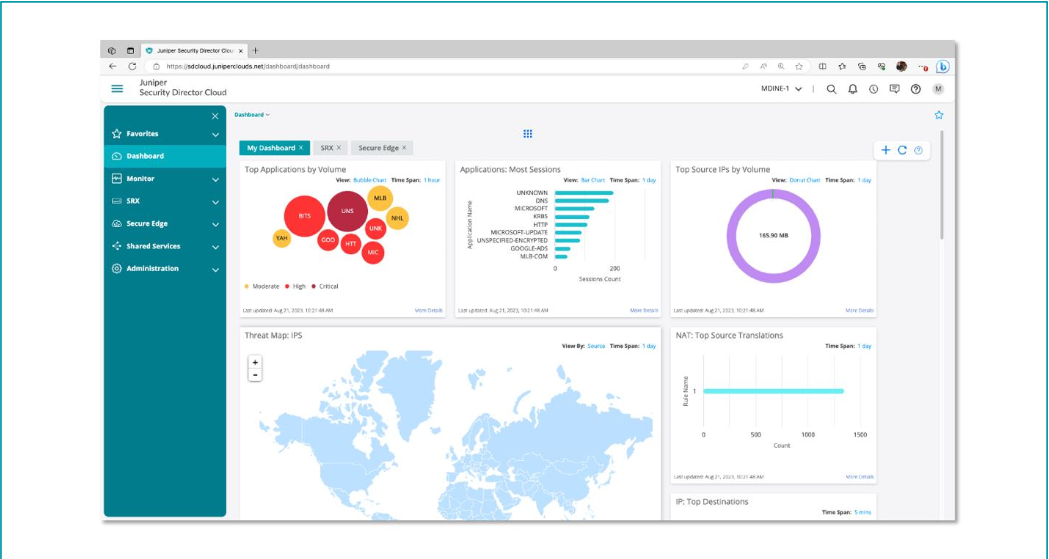The height and width of the screenshot is (559, 1049).
Task: Select the Secure Edge dashboard tab
Action: [x=378, y=148]
